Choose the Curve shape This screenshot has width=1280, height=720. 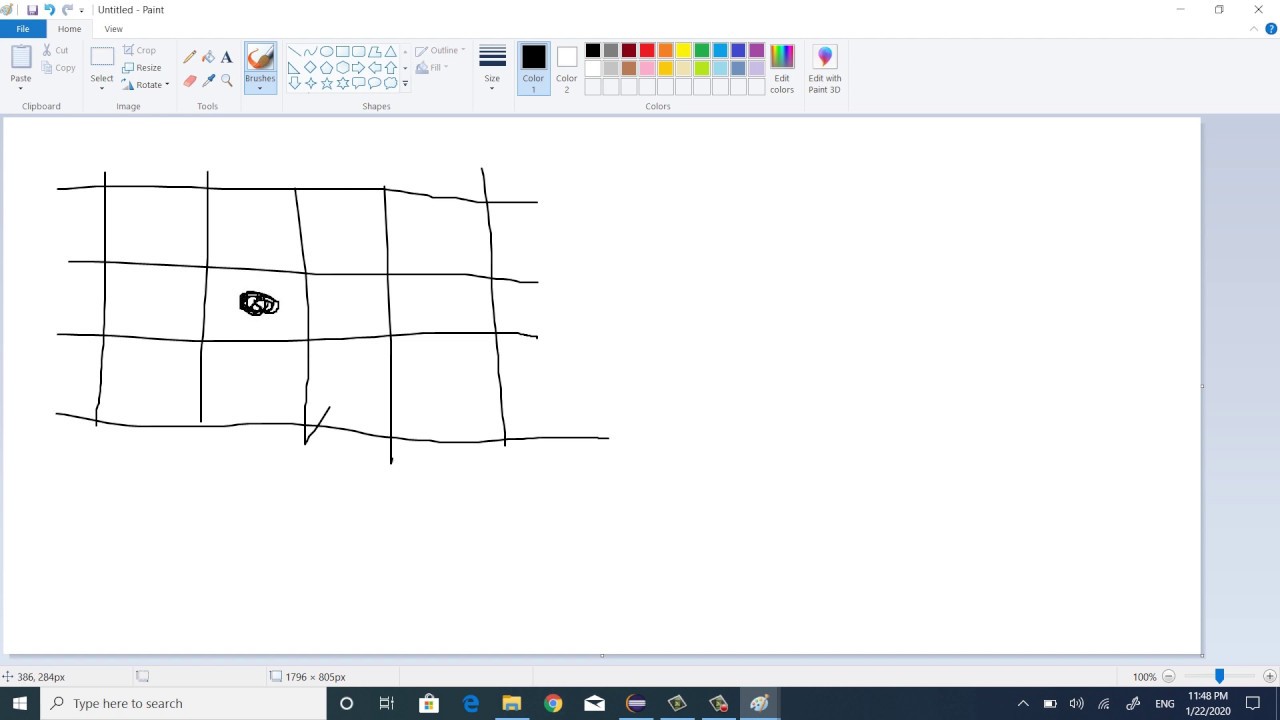point(310,52)
